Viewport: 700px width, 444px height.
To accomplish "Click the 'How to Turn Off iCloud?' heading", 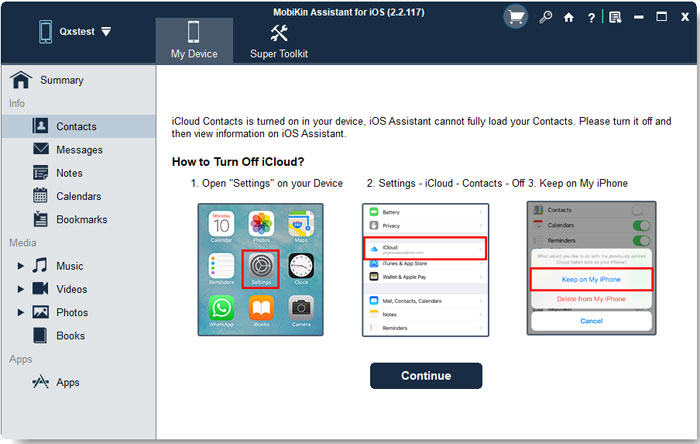I will (238, 162).
